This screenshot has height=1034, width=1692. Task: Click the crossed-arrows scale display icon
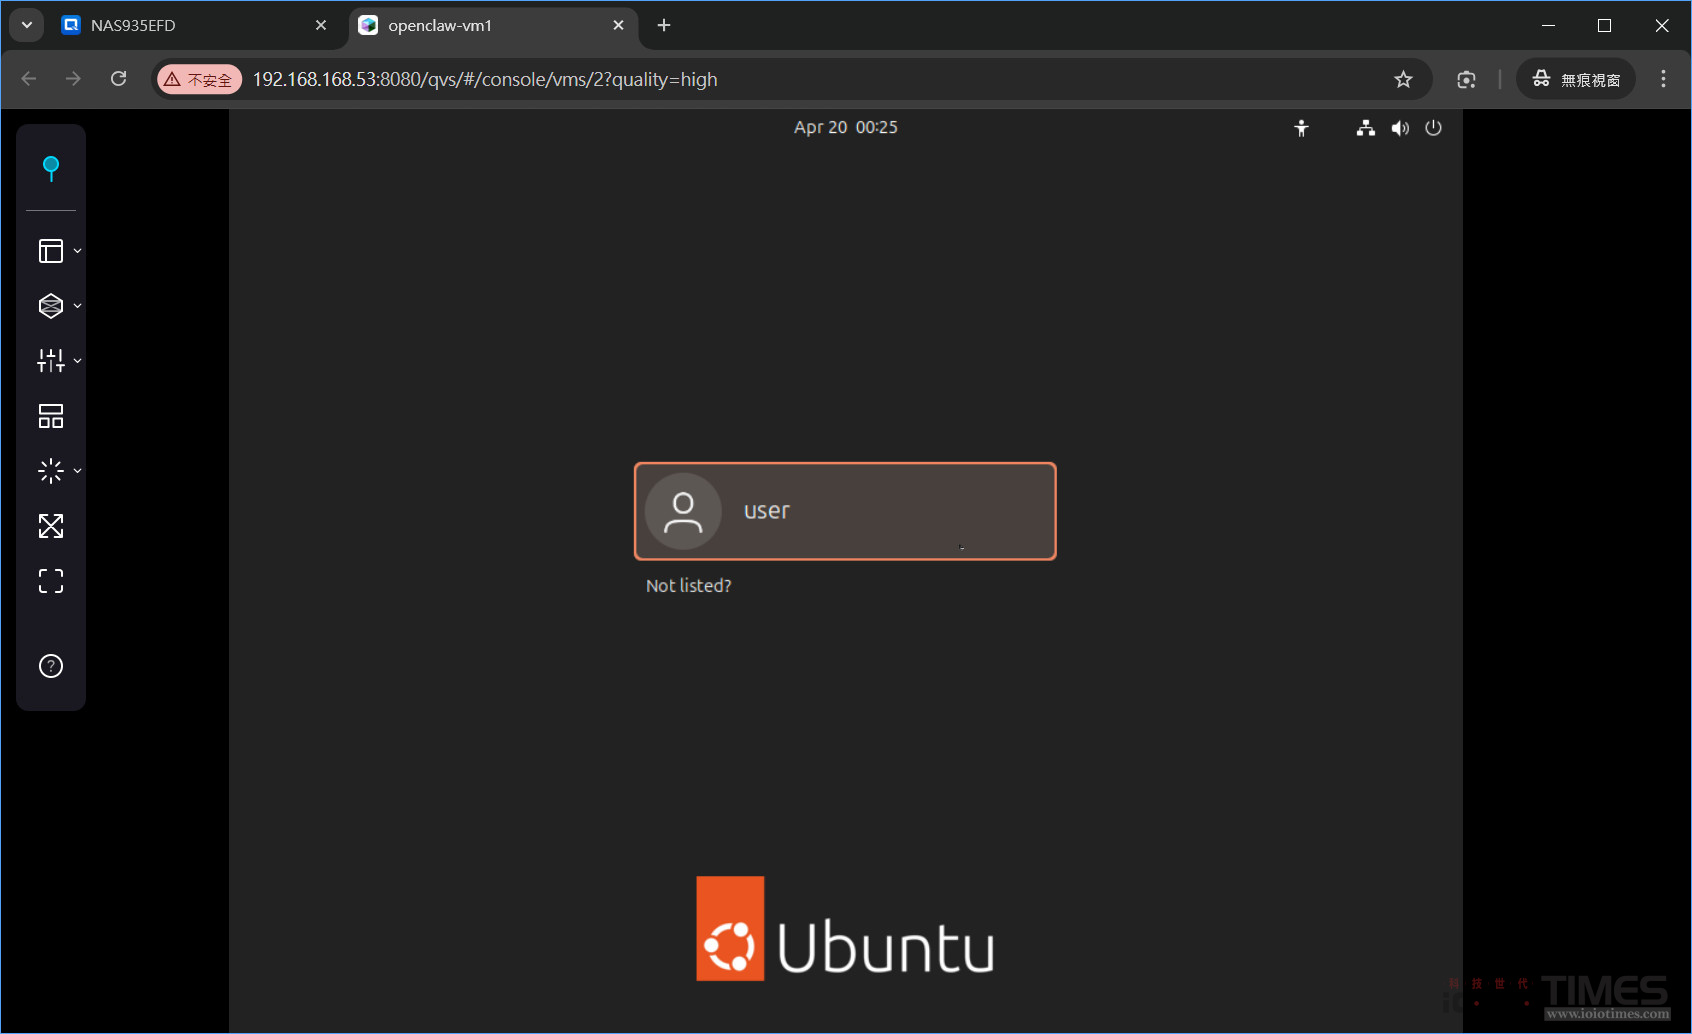(x=51, y=526)
